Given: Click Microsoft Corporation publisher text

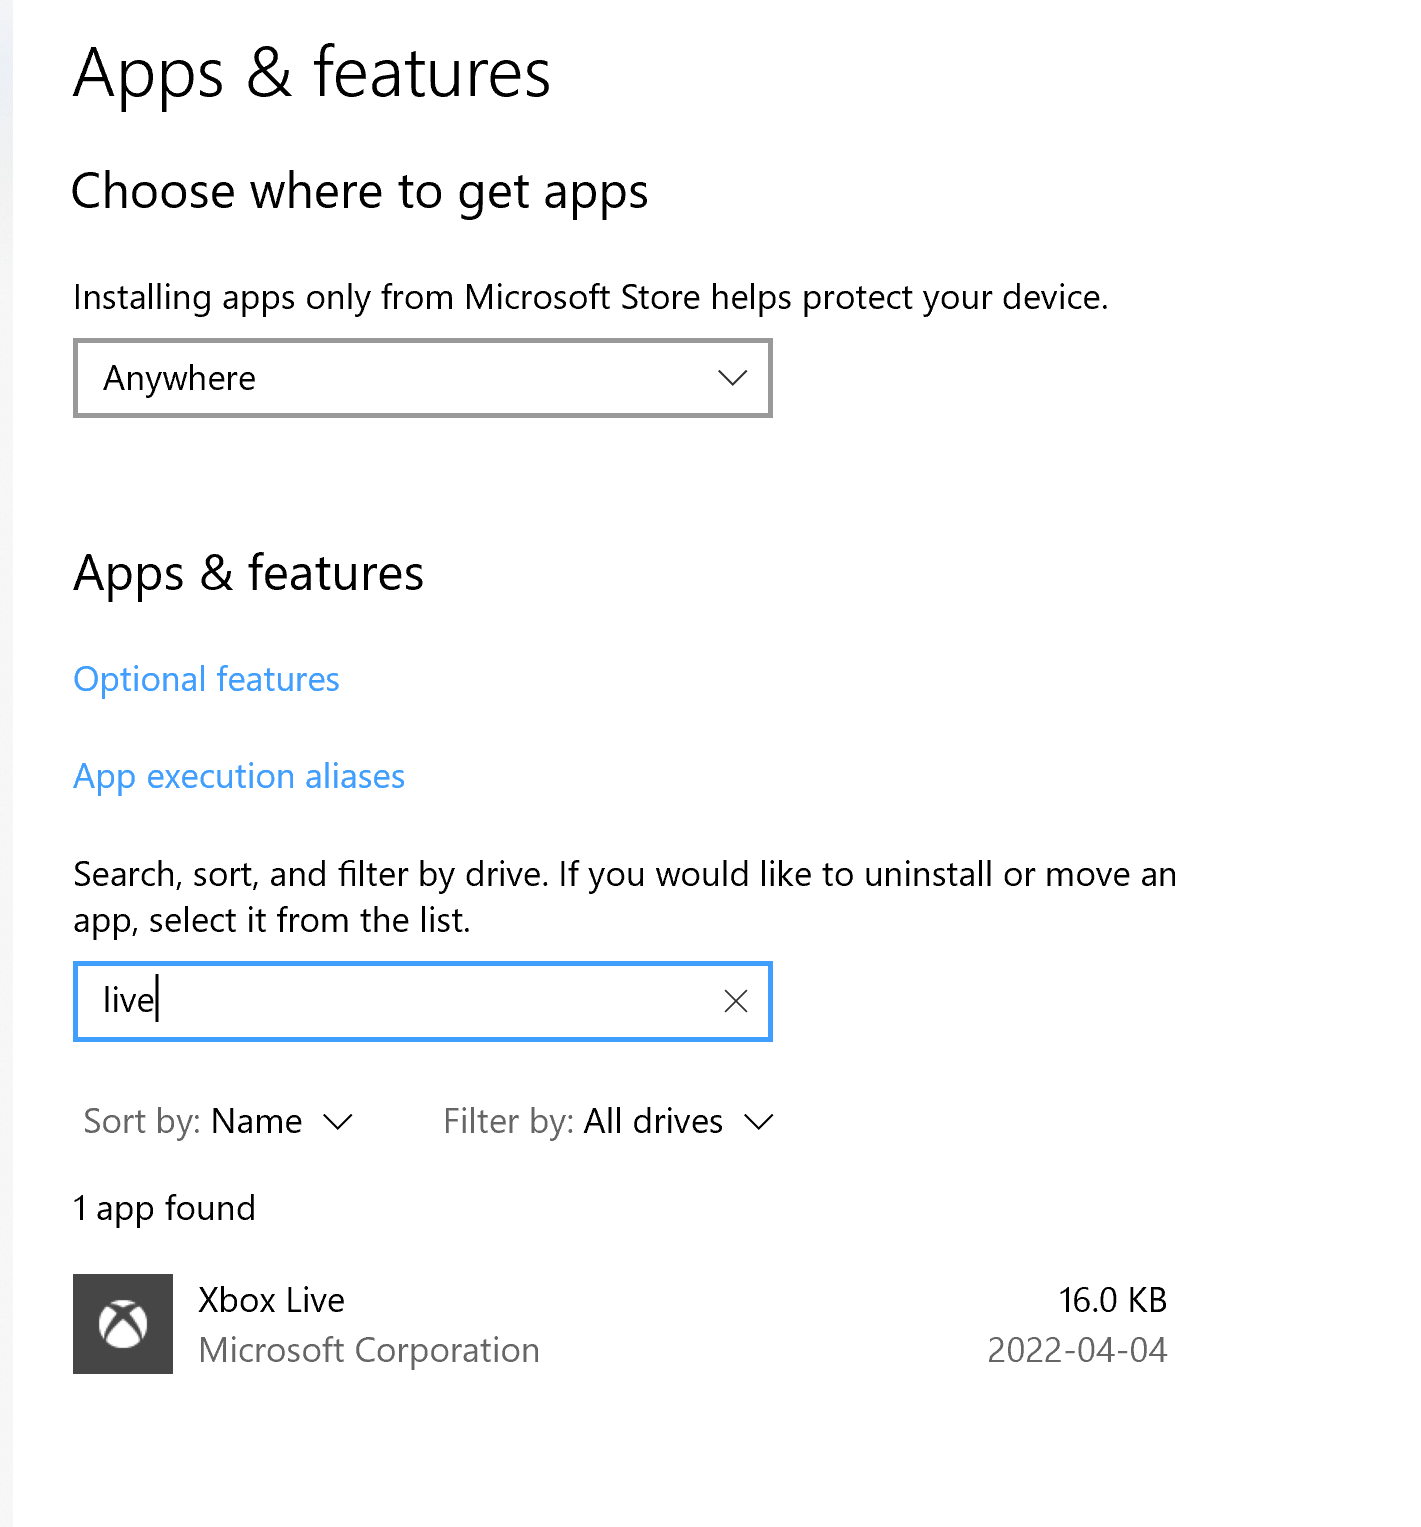Looking at the screenshot, I should 368,1350.
